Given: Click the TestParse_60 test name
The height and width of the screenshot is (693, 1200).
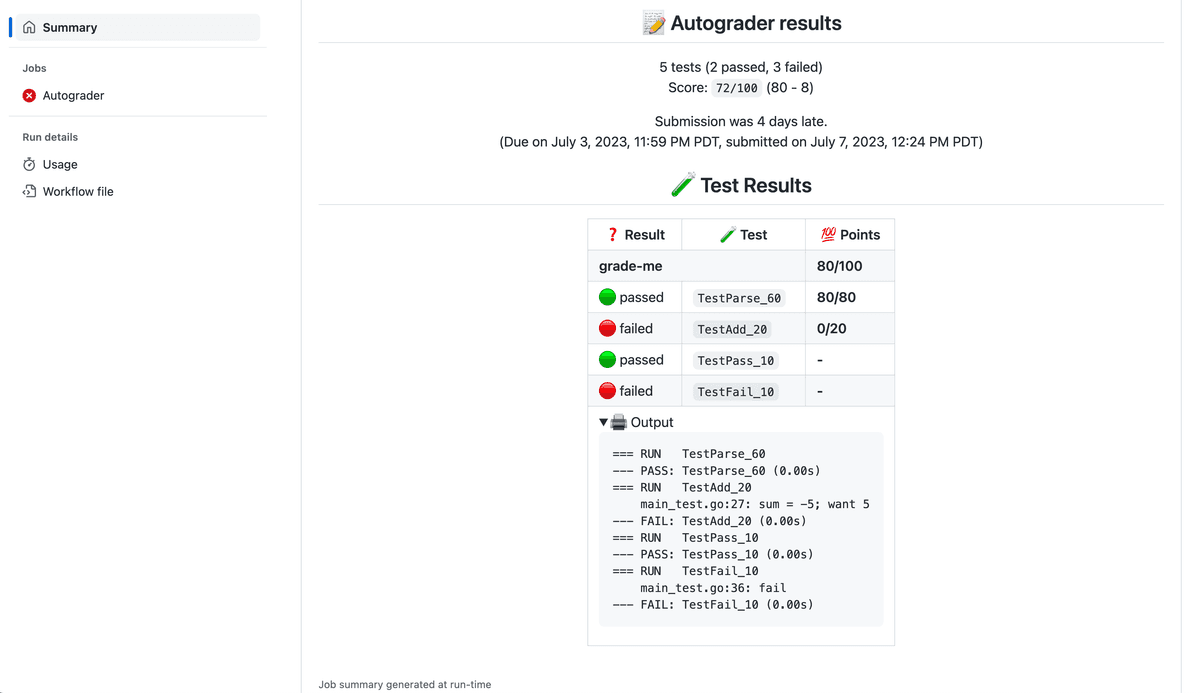Looking at the screenshot, I should (x=739, y=298).
